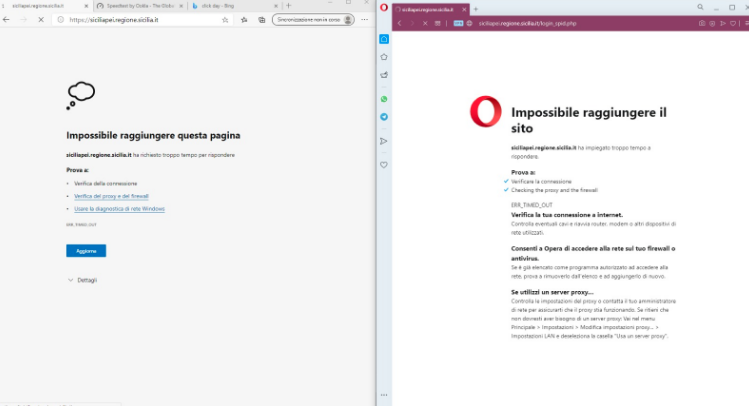
Task: Open bookmarks heart in Opera sidebar
Action: pos(384,165)
